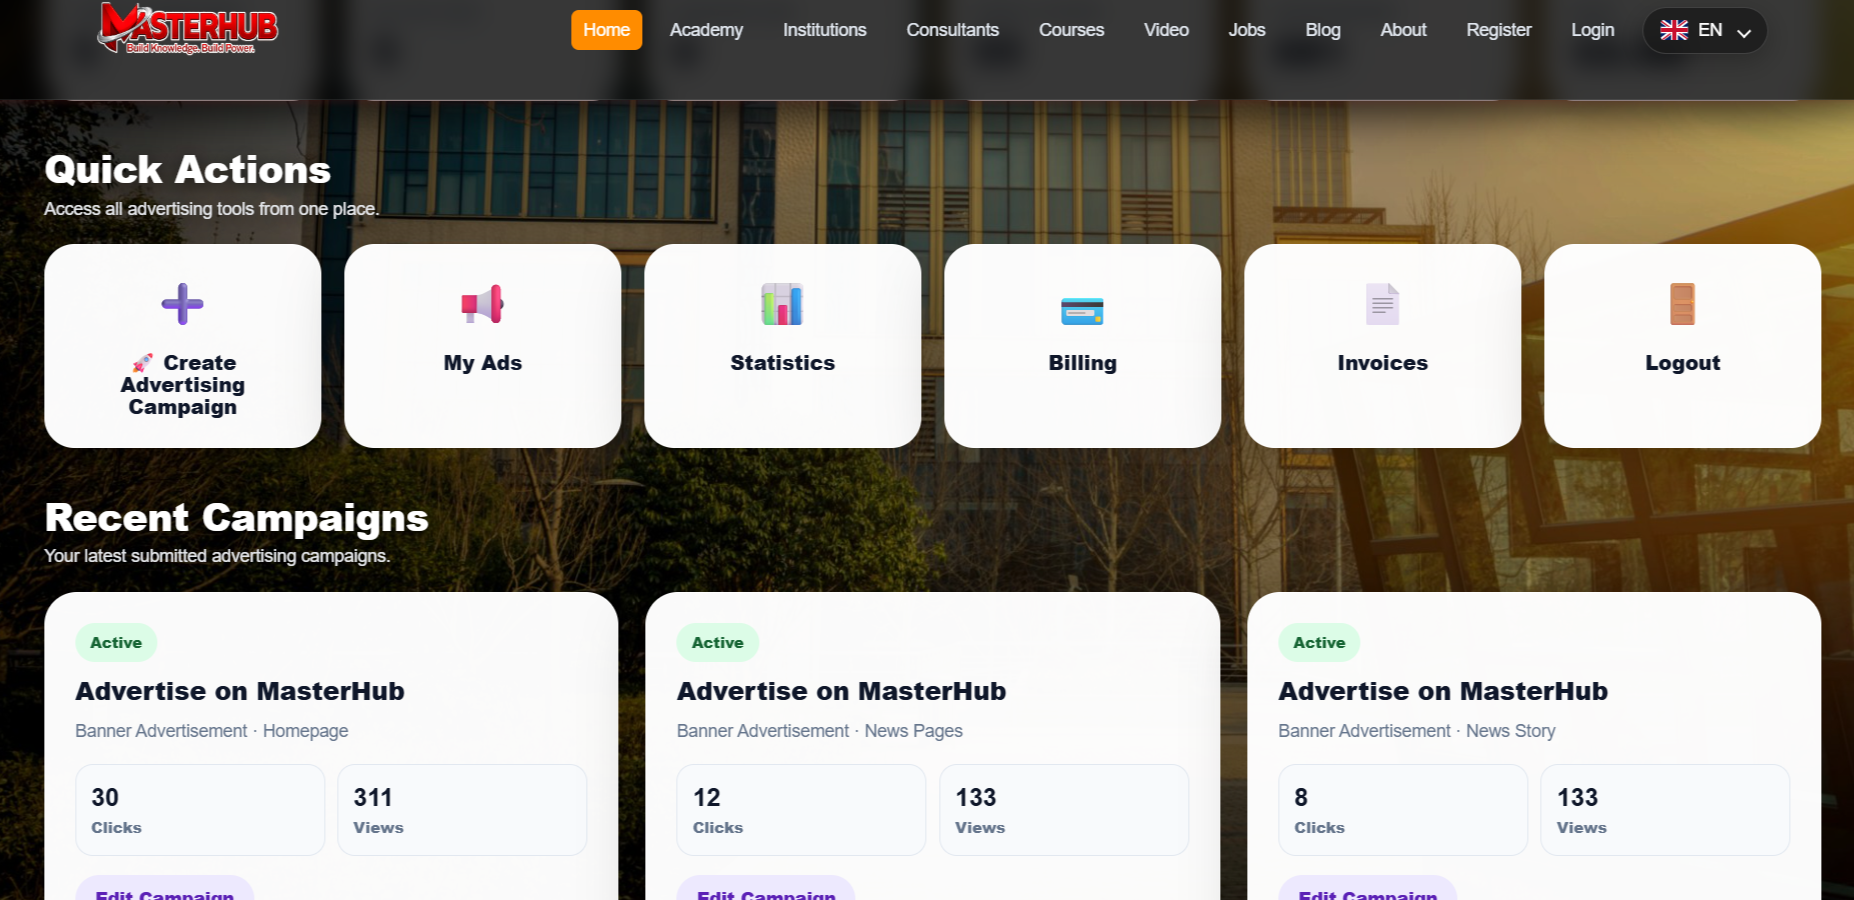Viewport: 1854px width, 900px height.
Task: Click the '8 Clicks' stat box
Action: [1403, 810]
